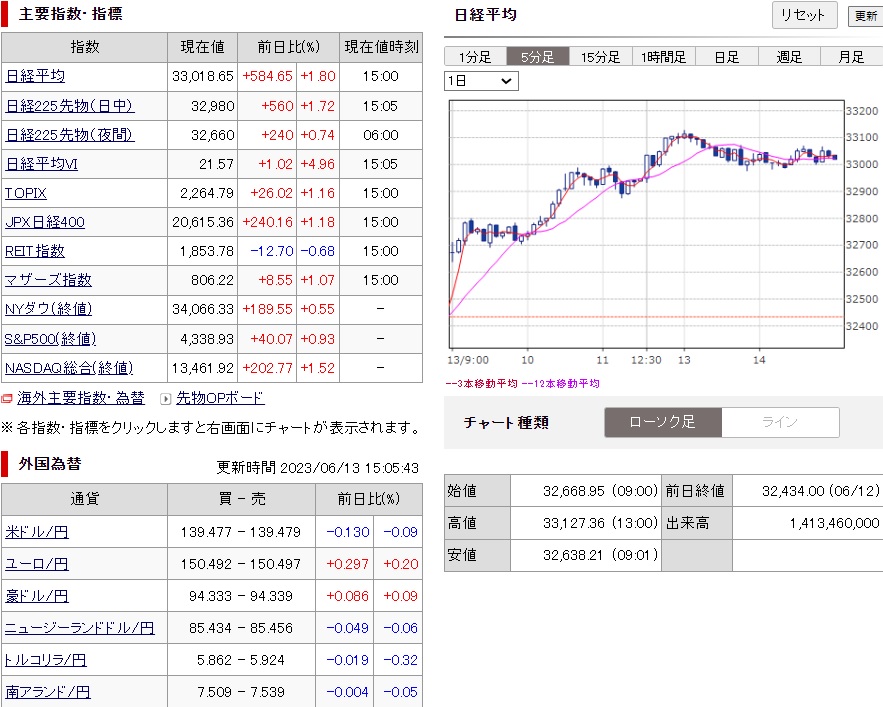The height and width of the screenshot is (707, 883).
Task: Open the TOPIX index link
Action: click(26, 193)
